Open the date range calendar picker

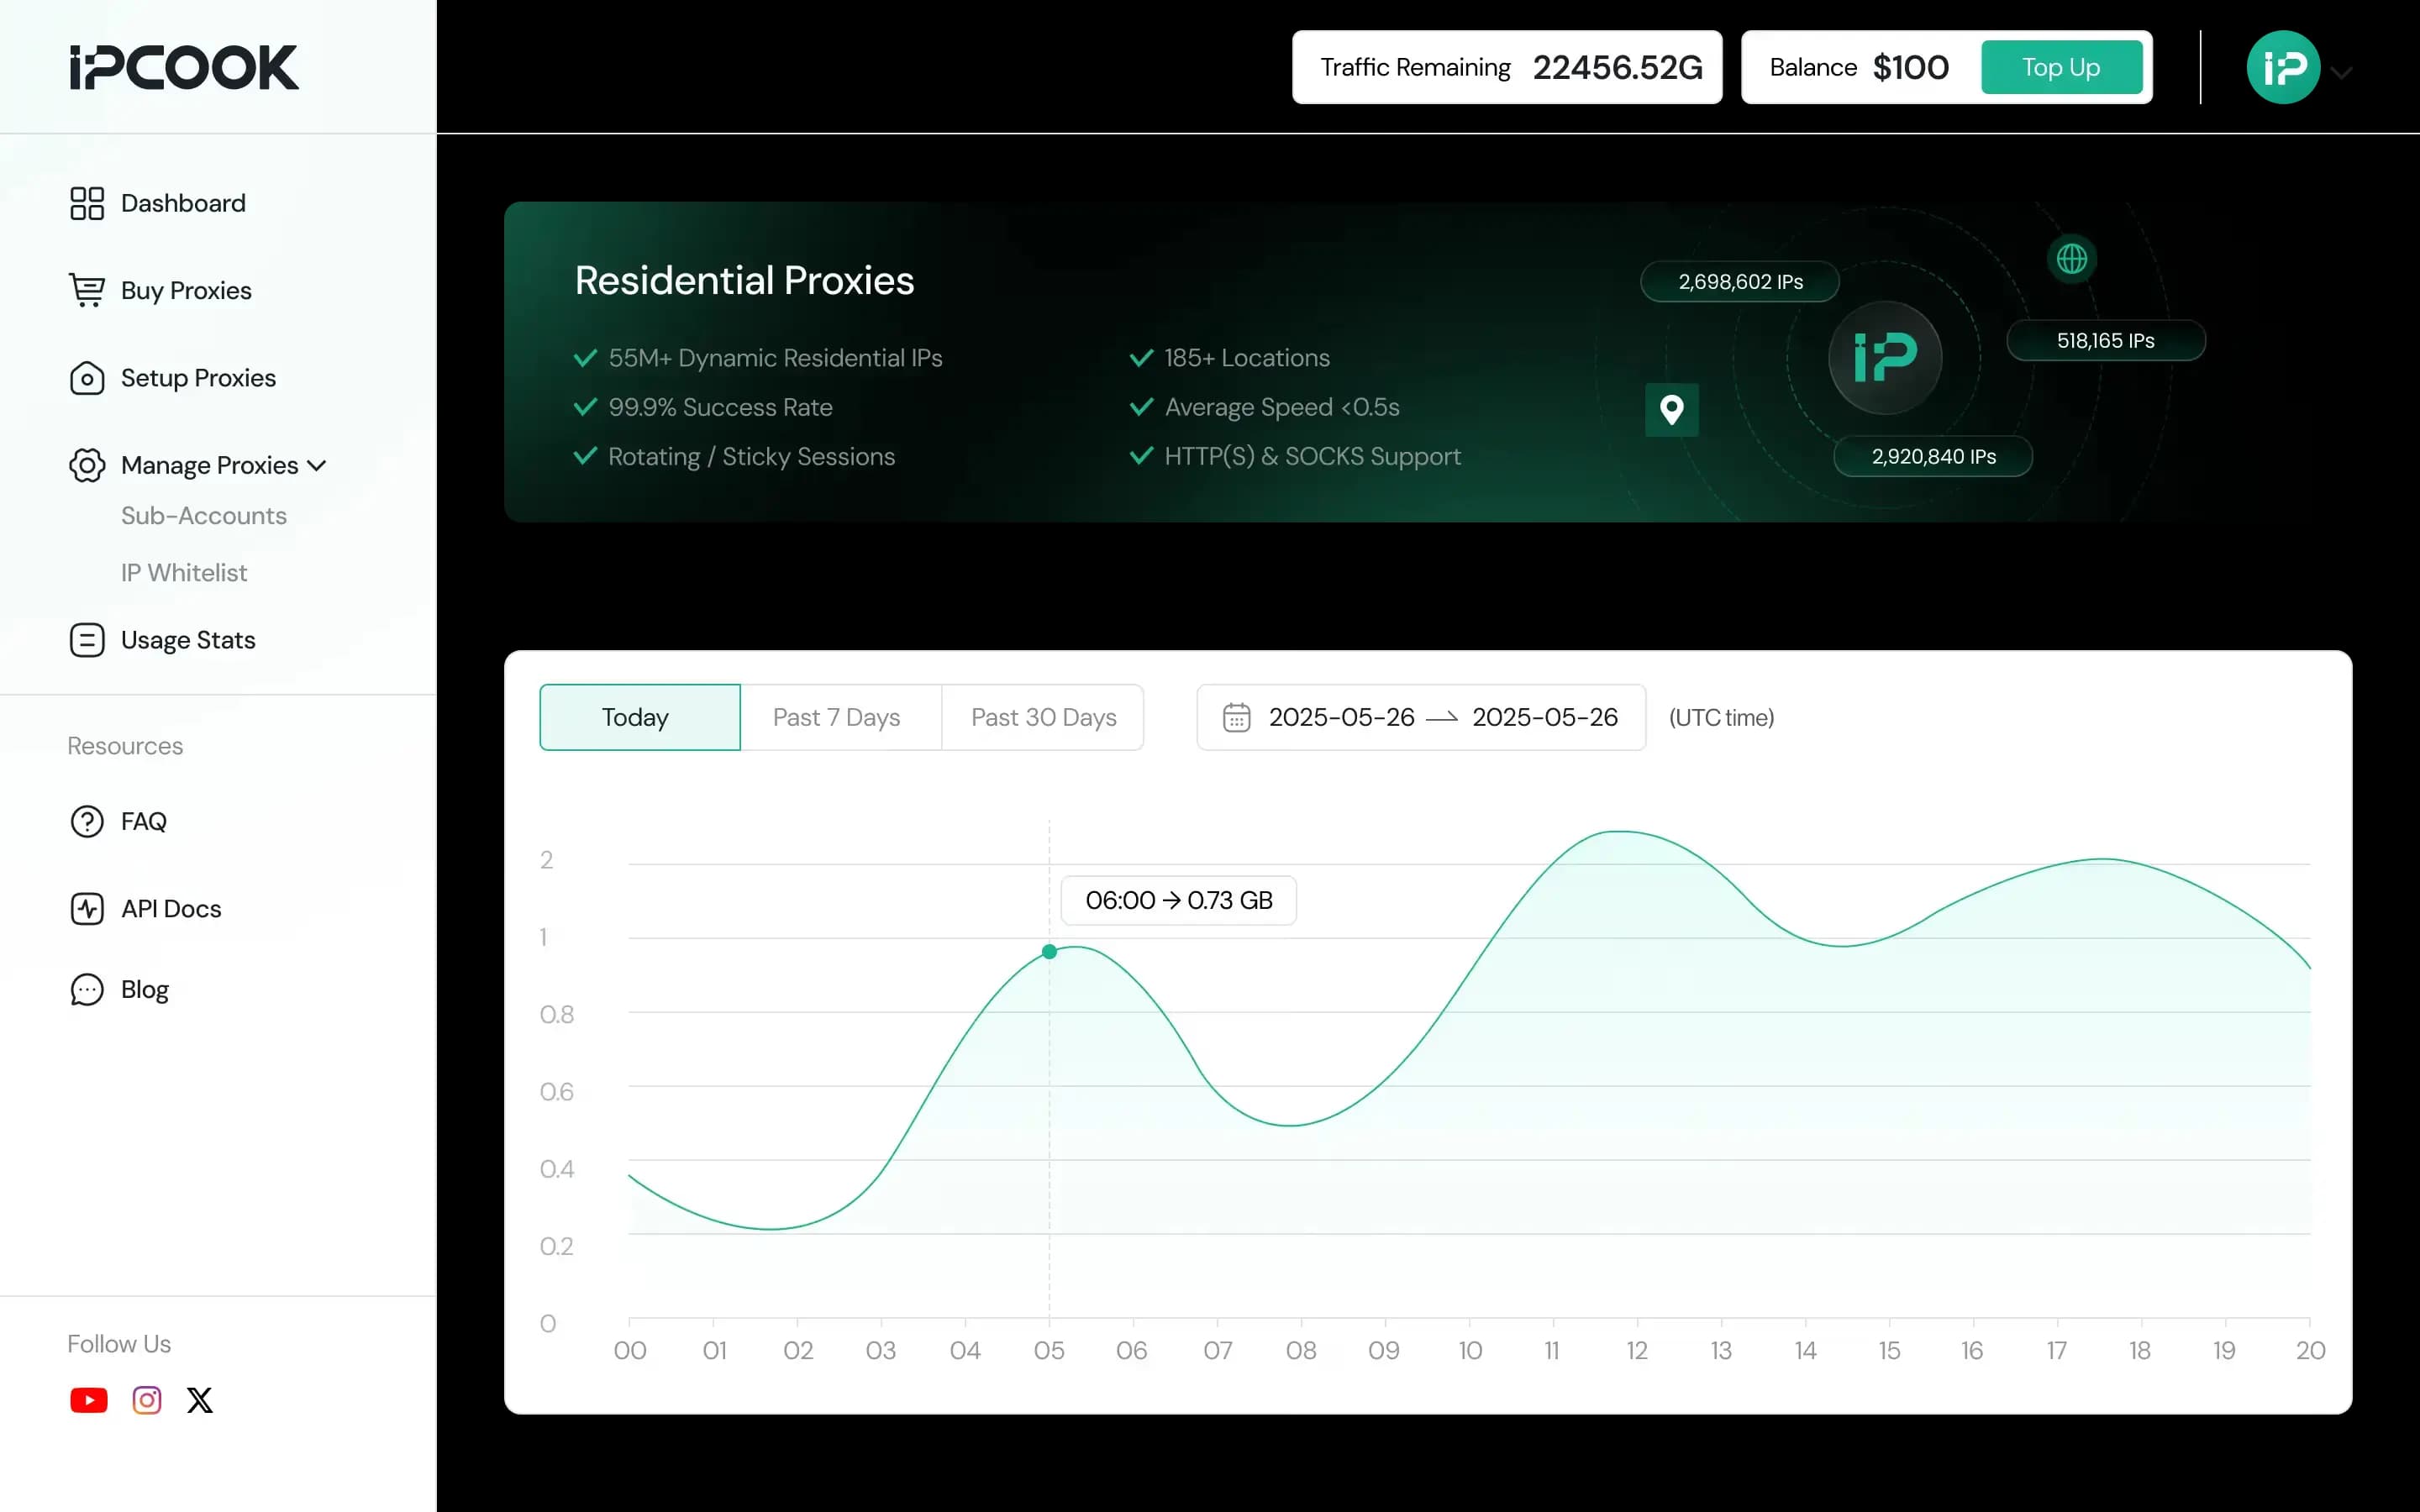[x=1238, y=717]
